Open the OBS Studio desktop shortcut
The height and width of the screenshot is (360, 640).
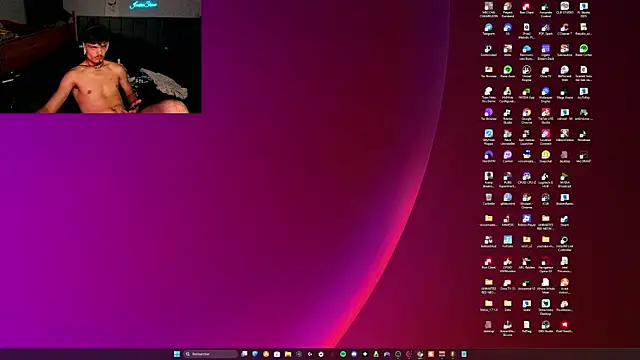[x=546, y=327]
